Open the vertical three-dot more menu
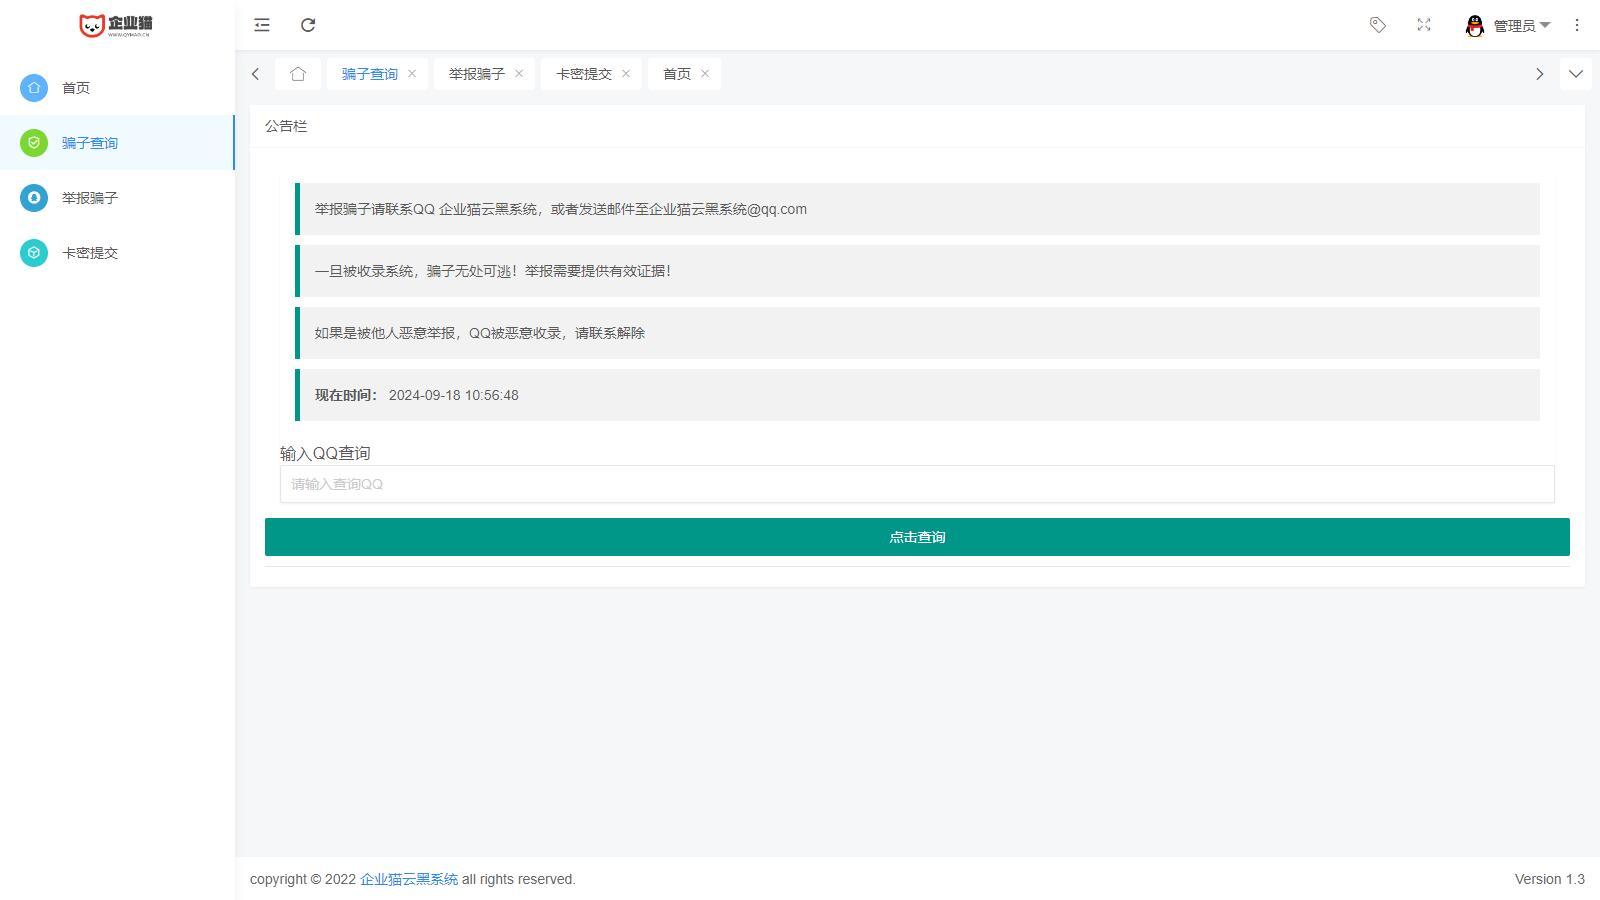Viewport: 1600px width, 900px height. coord(1577,25)
